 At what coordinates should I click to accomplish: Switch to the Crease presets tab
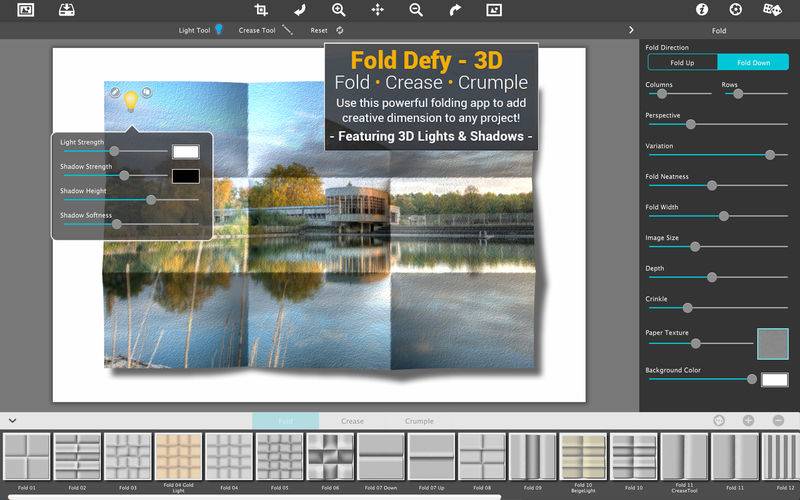click(x=353, y=421)
